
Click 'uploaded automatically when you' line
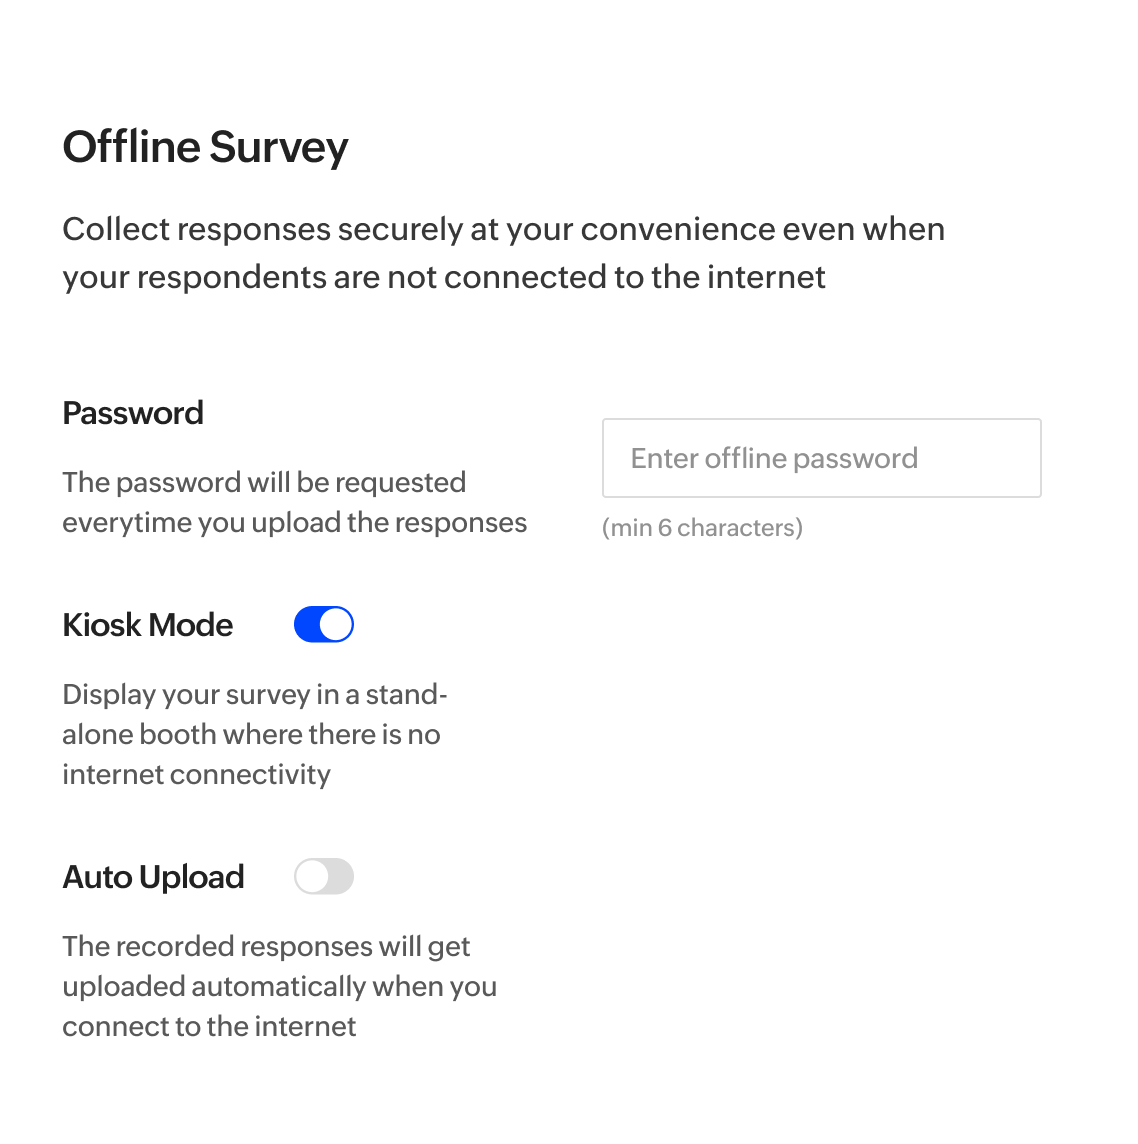(279, 986)
